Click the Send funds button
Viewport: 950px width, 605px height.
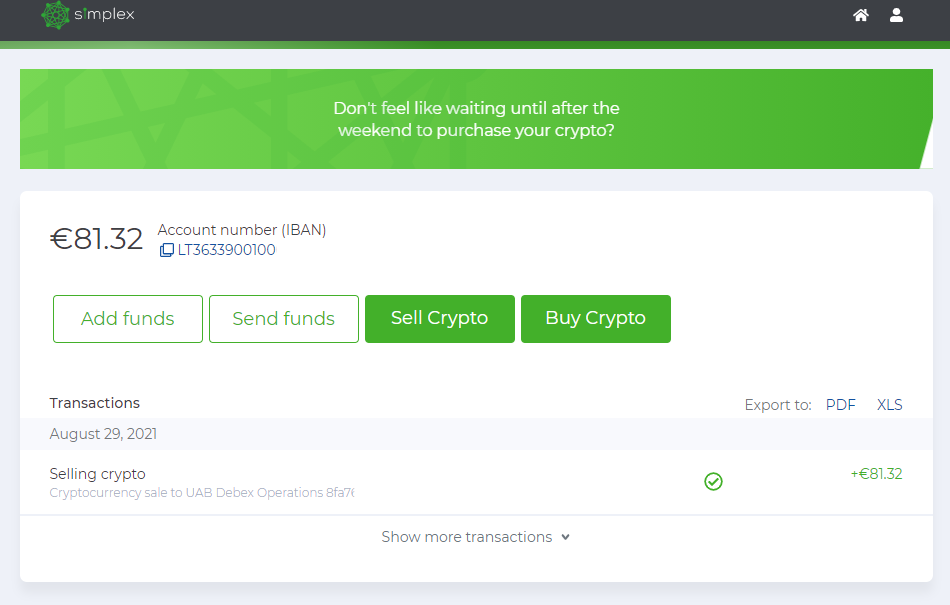tap(283, 318)
